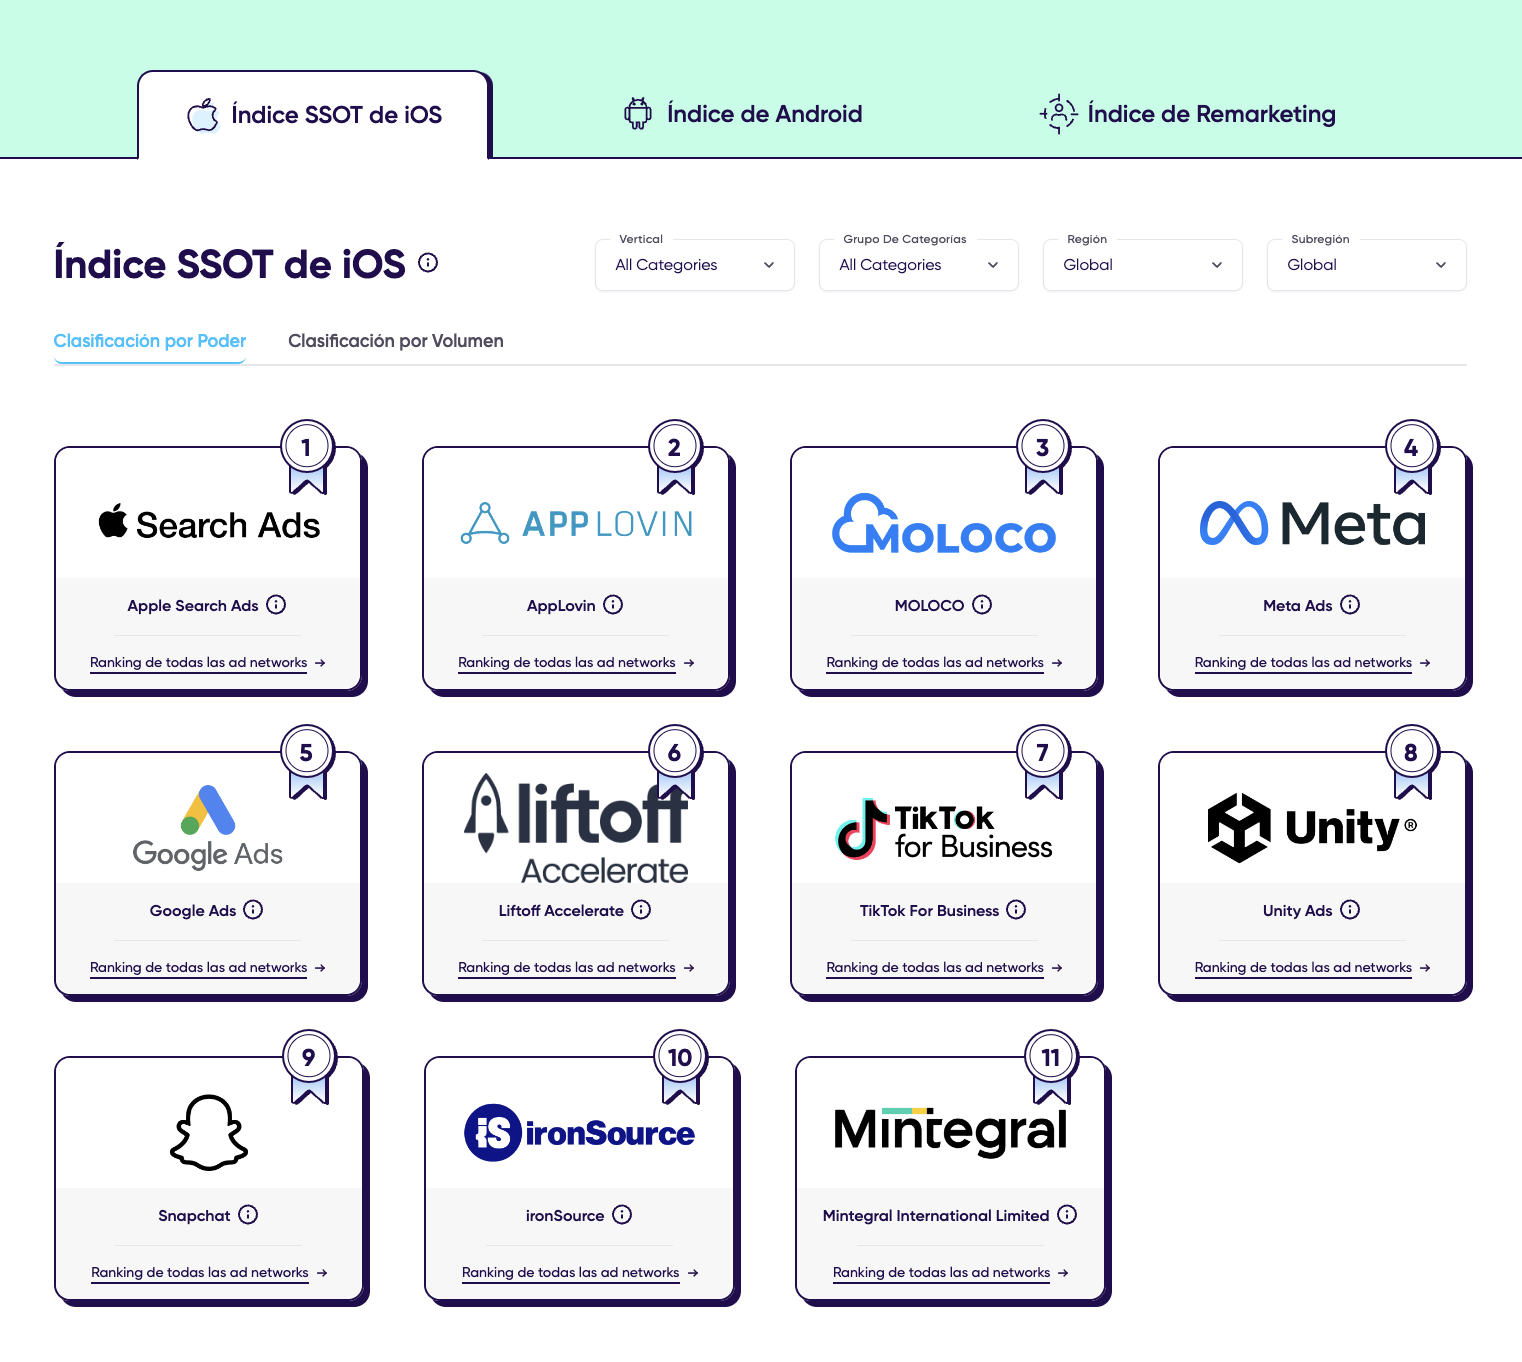
Task: Click the Unity logo in card 8
Action: click(x=1312, y=827)
